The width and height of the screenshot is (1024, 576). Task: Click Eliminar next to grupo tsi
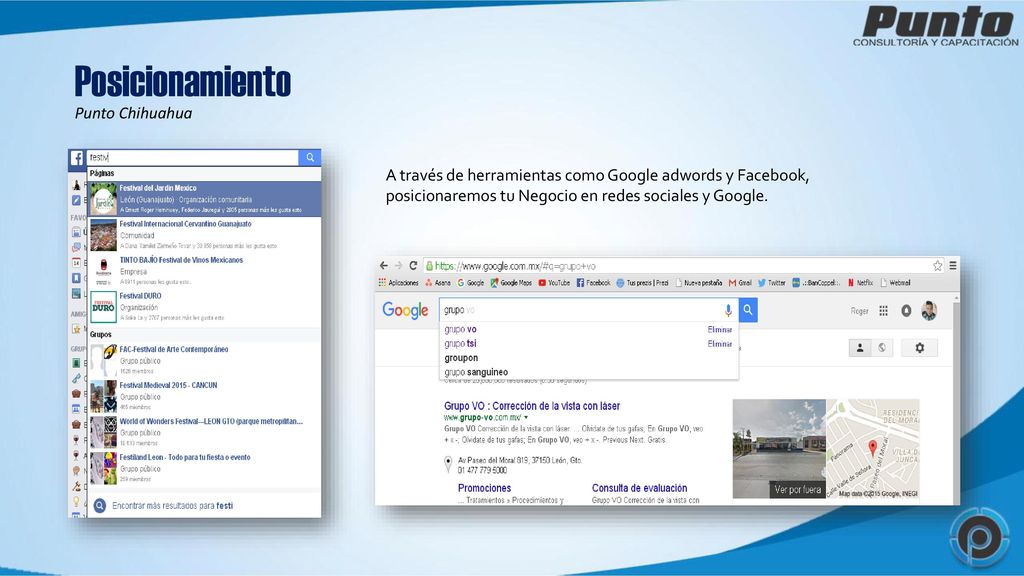click(720, 344)
